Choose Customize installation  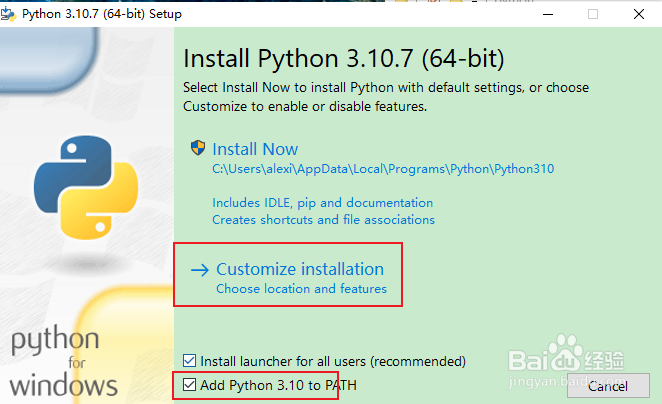[x=300, y=269]
